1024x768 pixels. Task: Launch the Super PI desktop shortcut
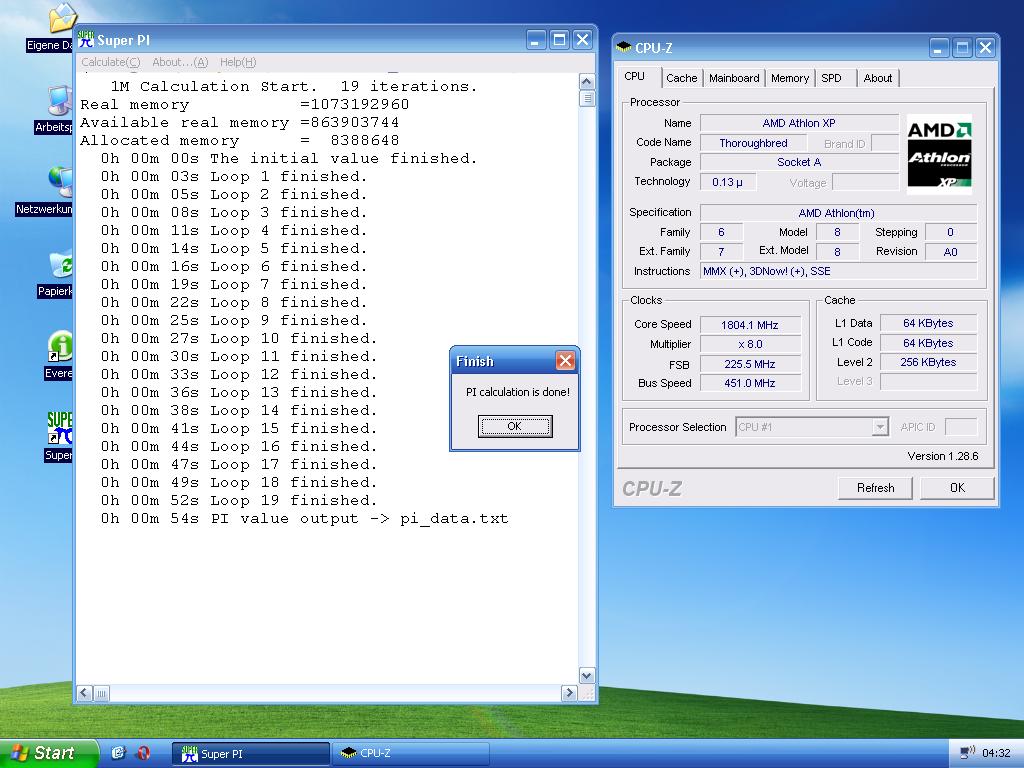click(60, 428)
